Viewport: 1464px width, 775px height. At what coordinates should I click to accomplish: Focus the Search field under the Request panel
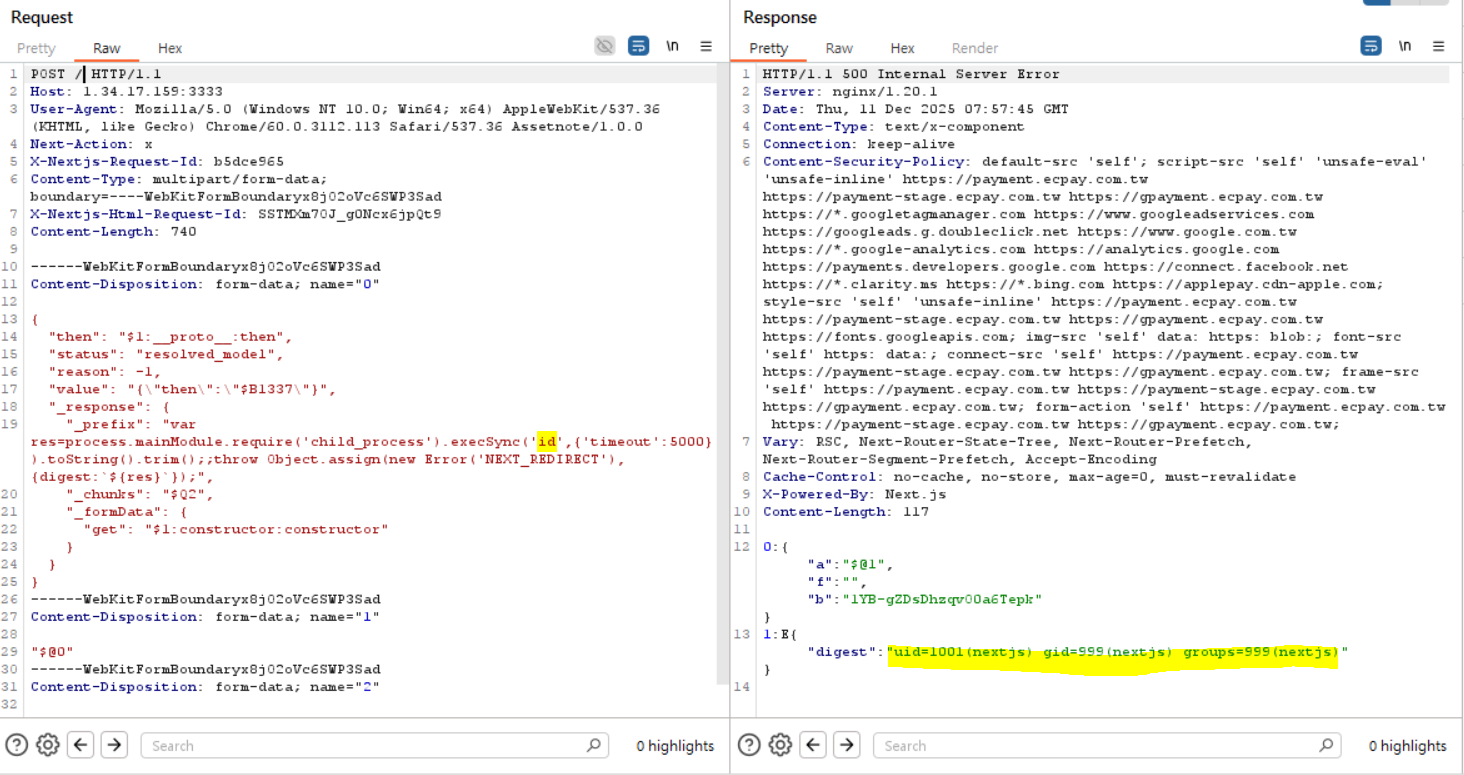coord(374,745)
